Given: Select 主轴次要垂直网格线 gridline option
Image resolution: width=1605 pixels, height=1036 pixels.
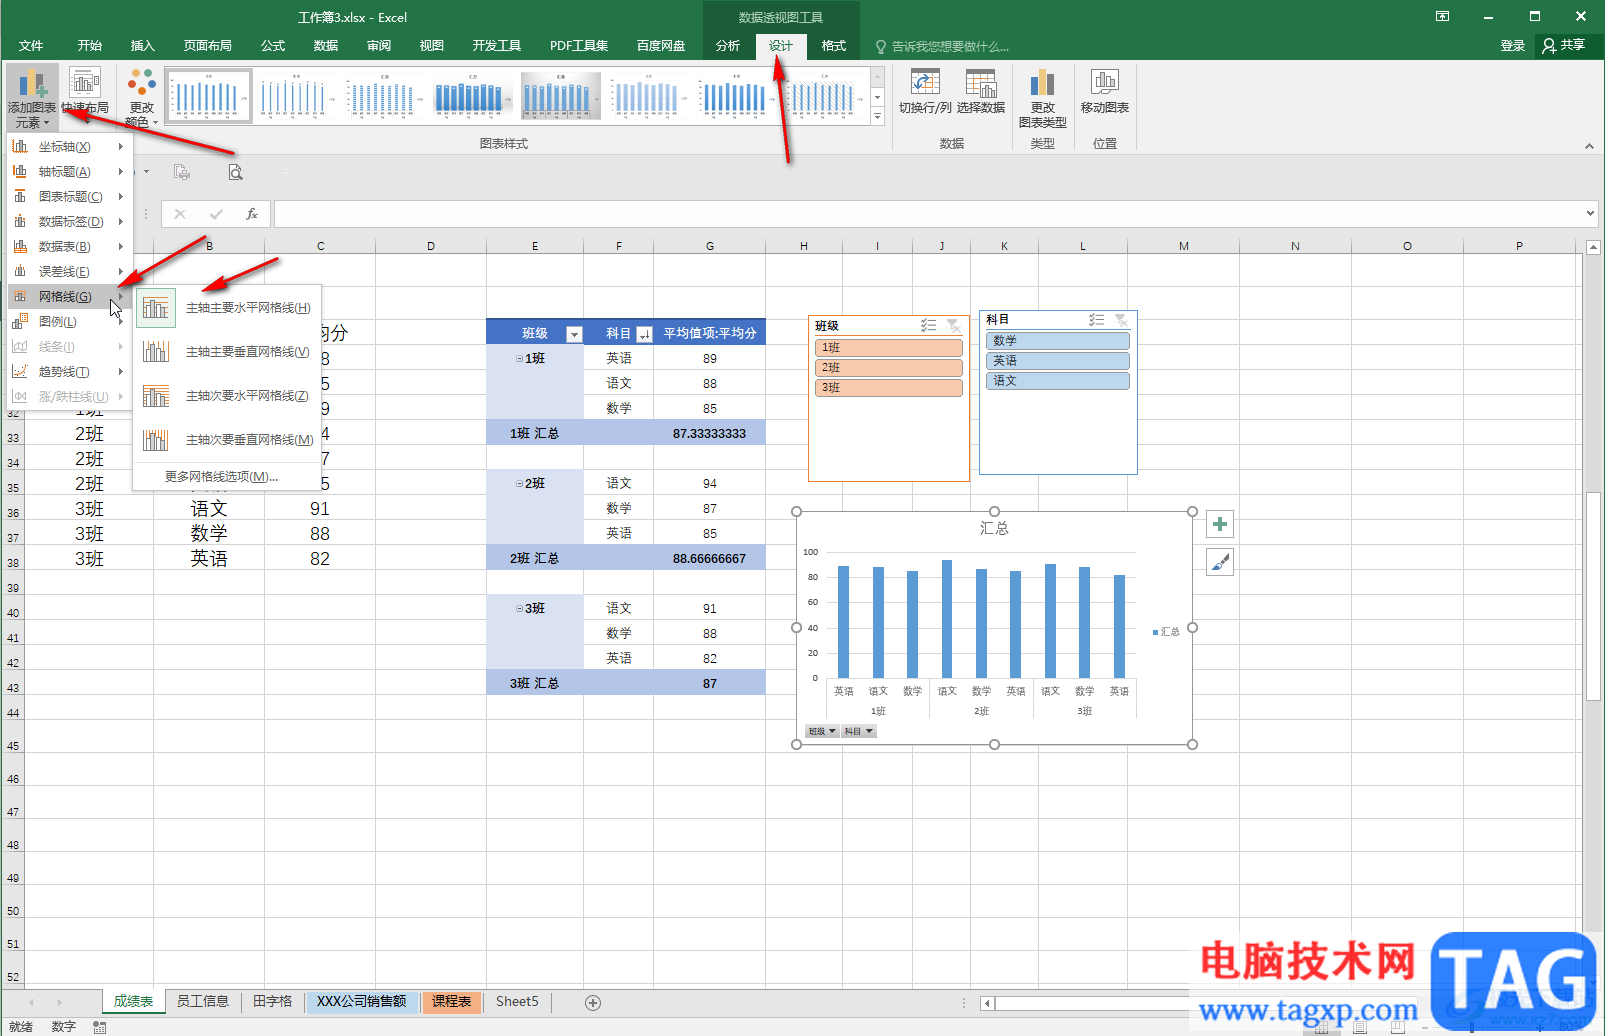Looking at the screenshot, I should click(227, 440).
